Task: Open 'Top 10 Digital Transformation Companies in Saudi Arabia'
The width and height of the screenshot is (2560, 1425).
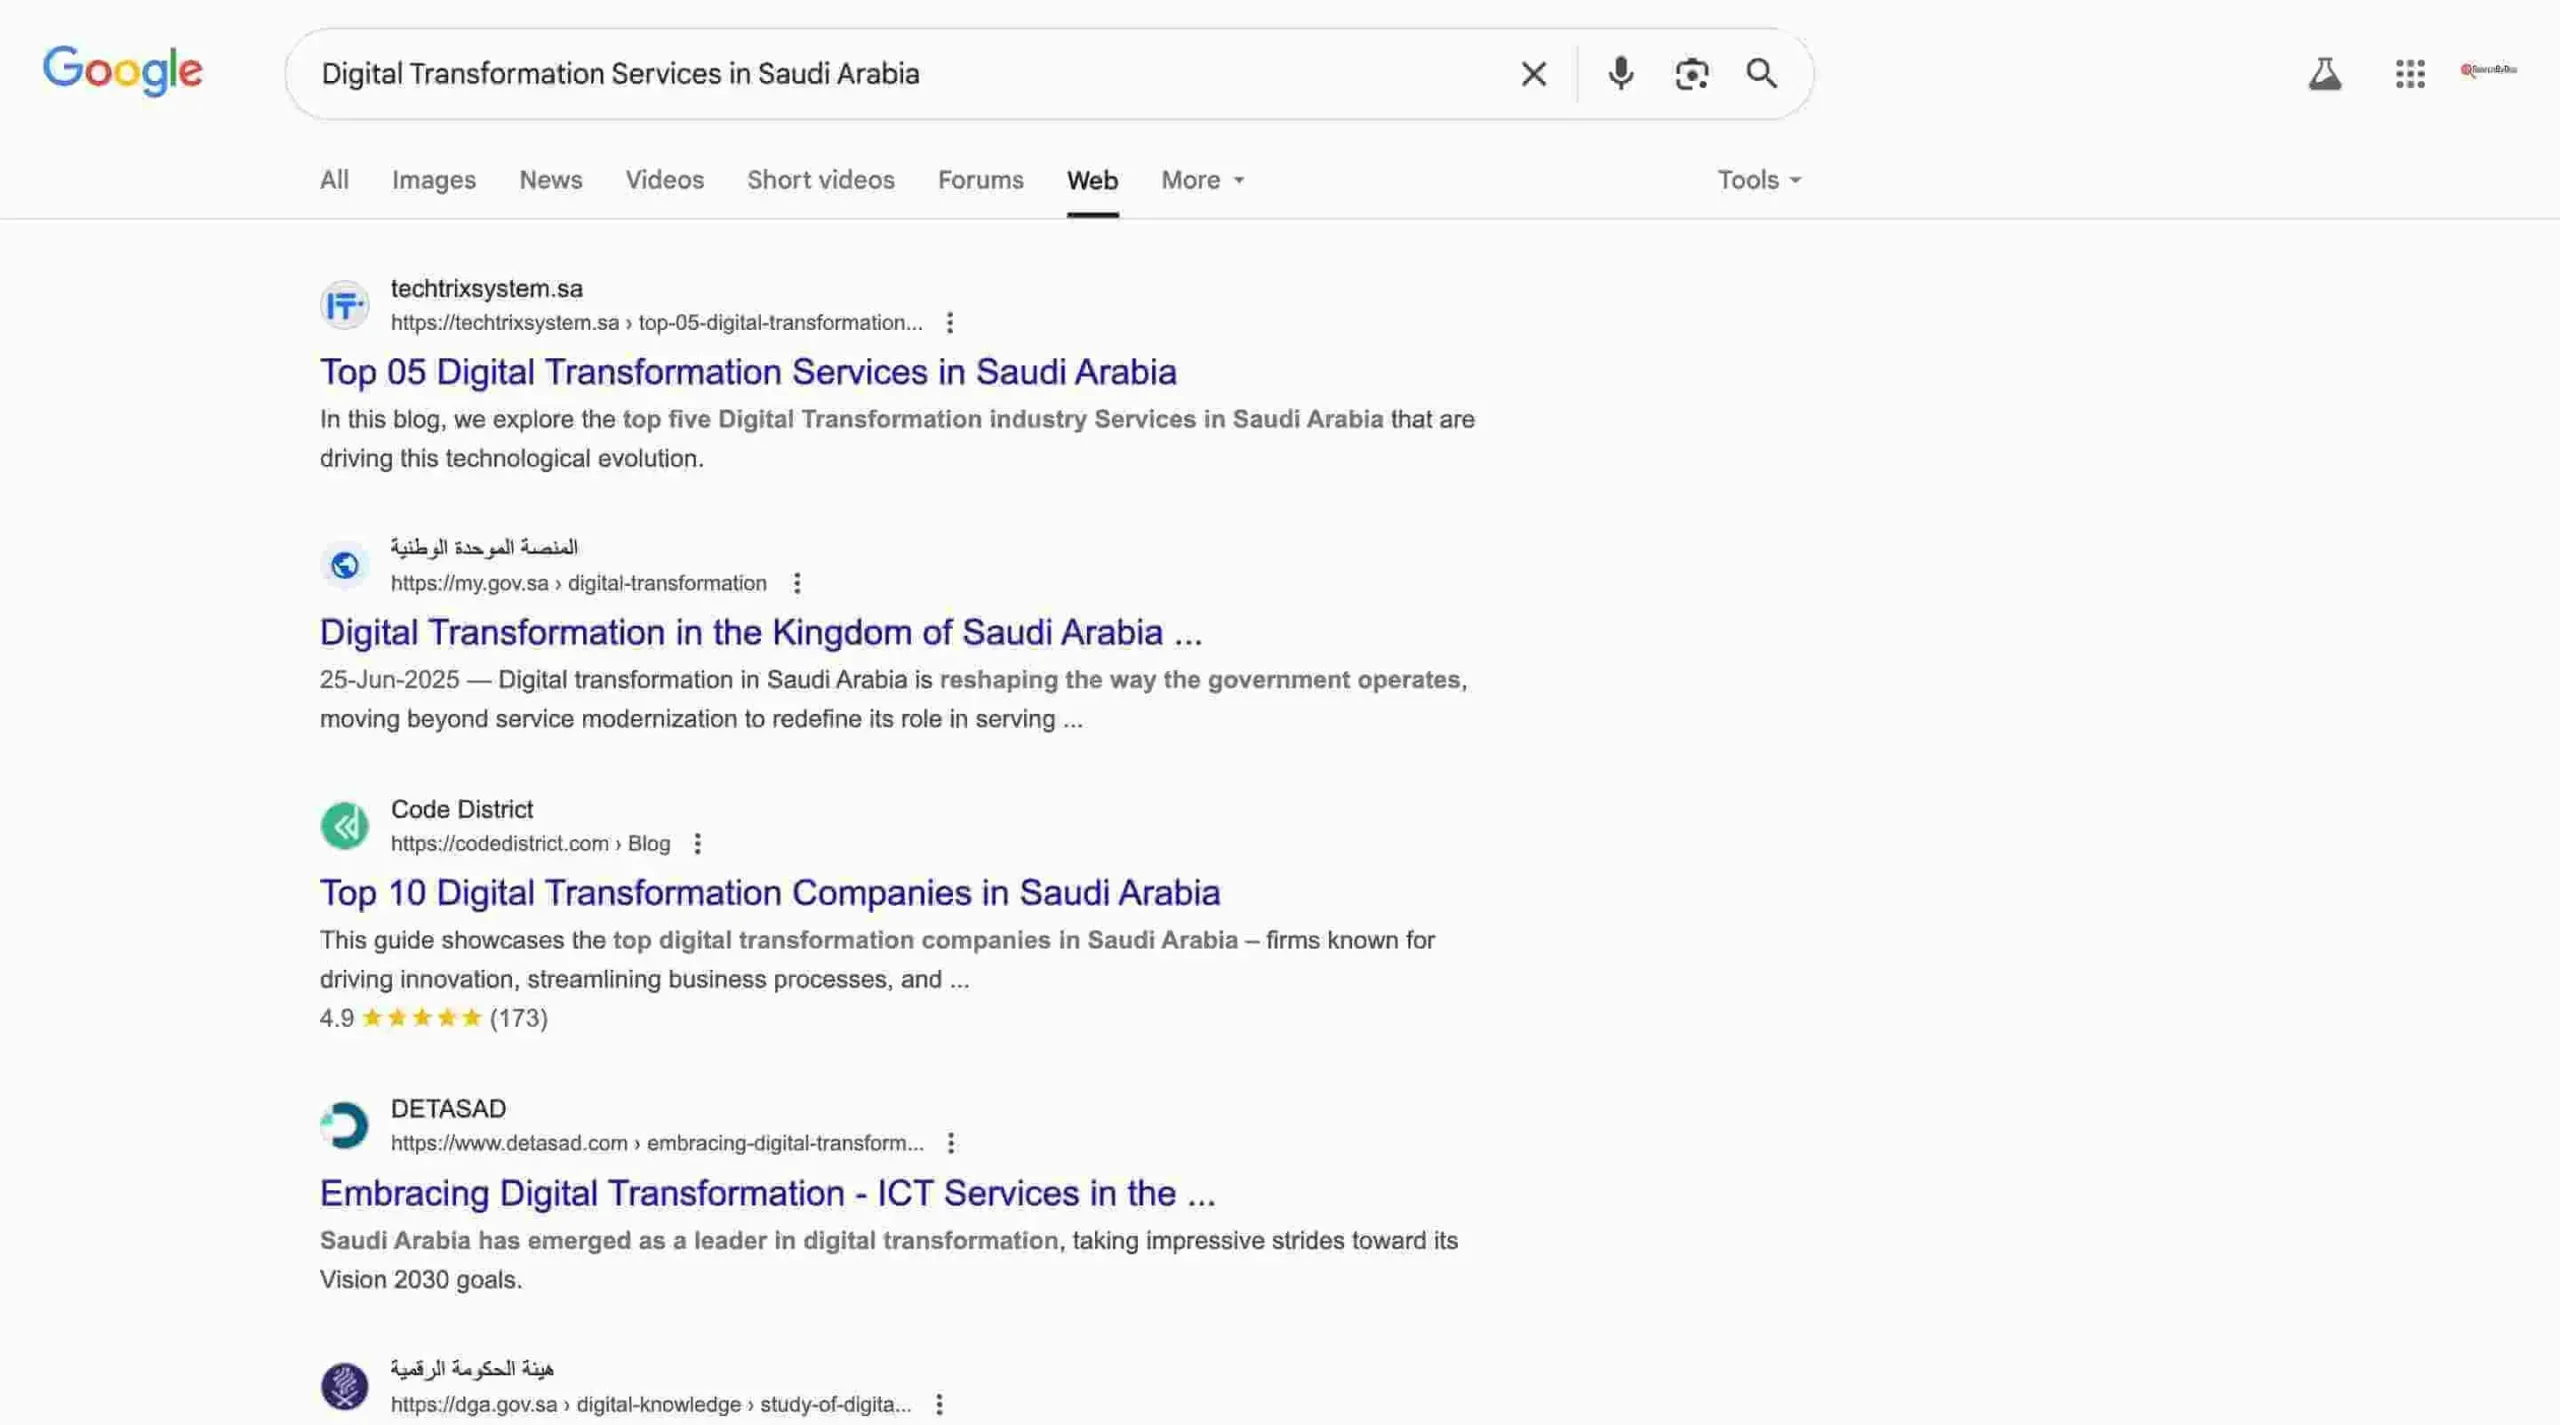Action: 769,892
